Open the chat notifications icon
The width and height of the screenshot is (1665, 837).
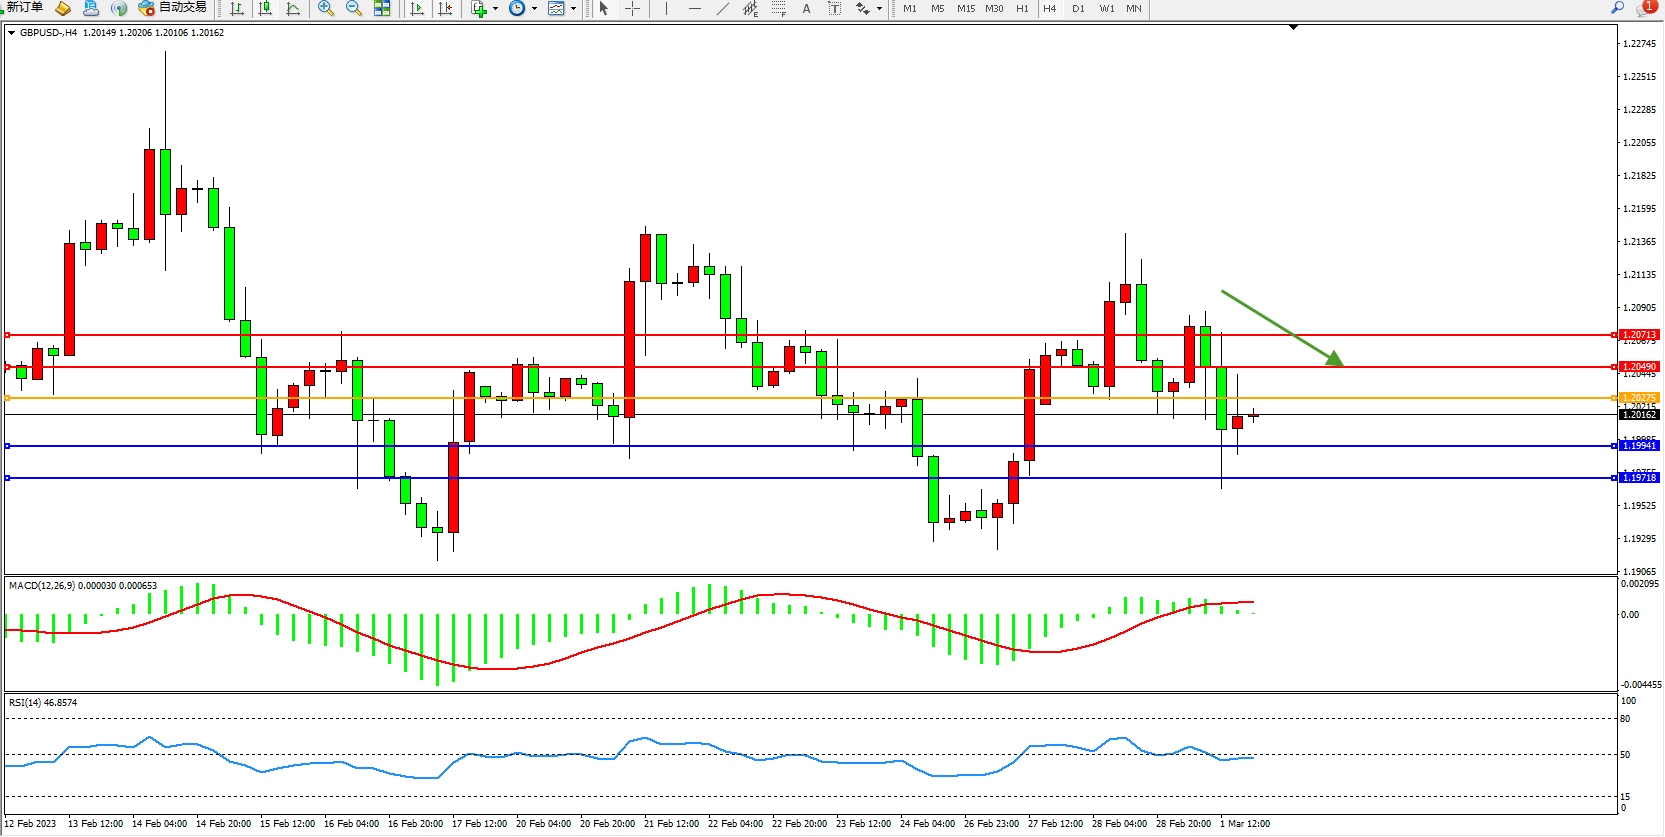pos(1645,8)
